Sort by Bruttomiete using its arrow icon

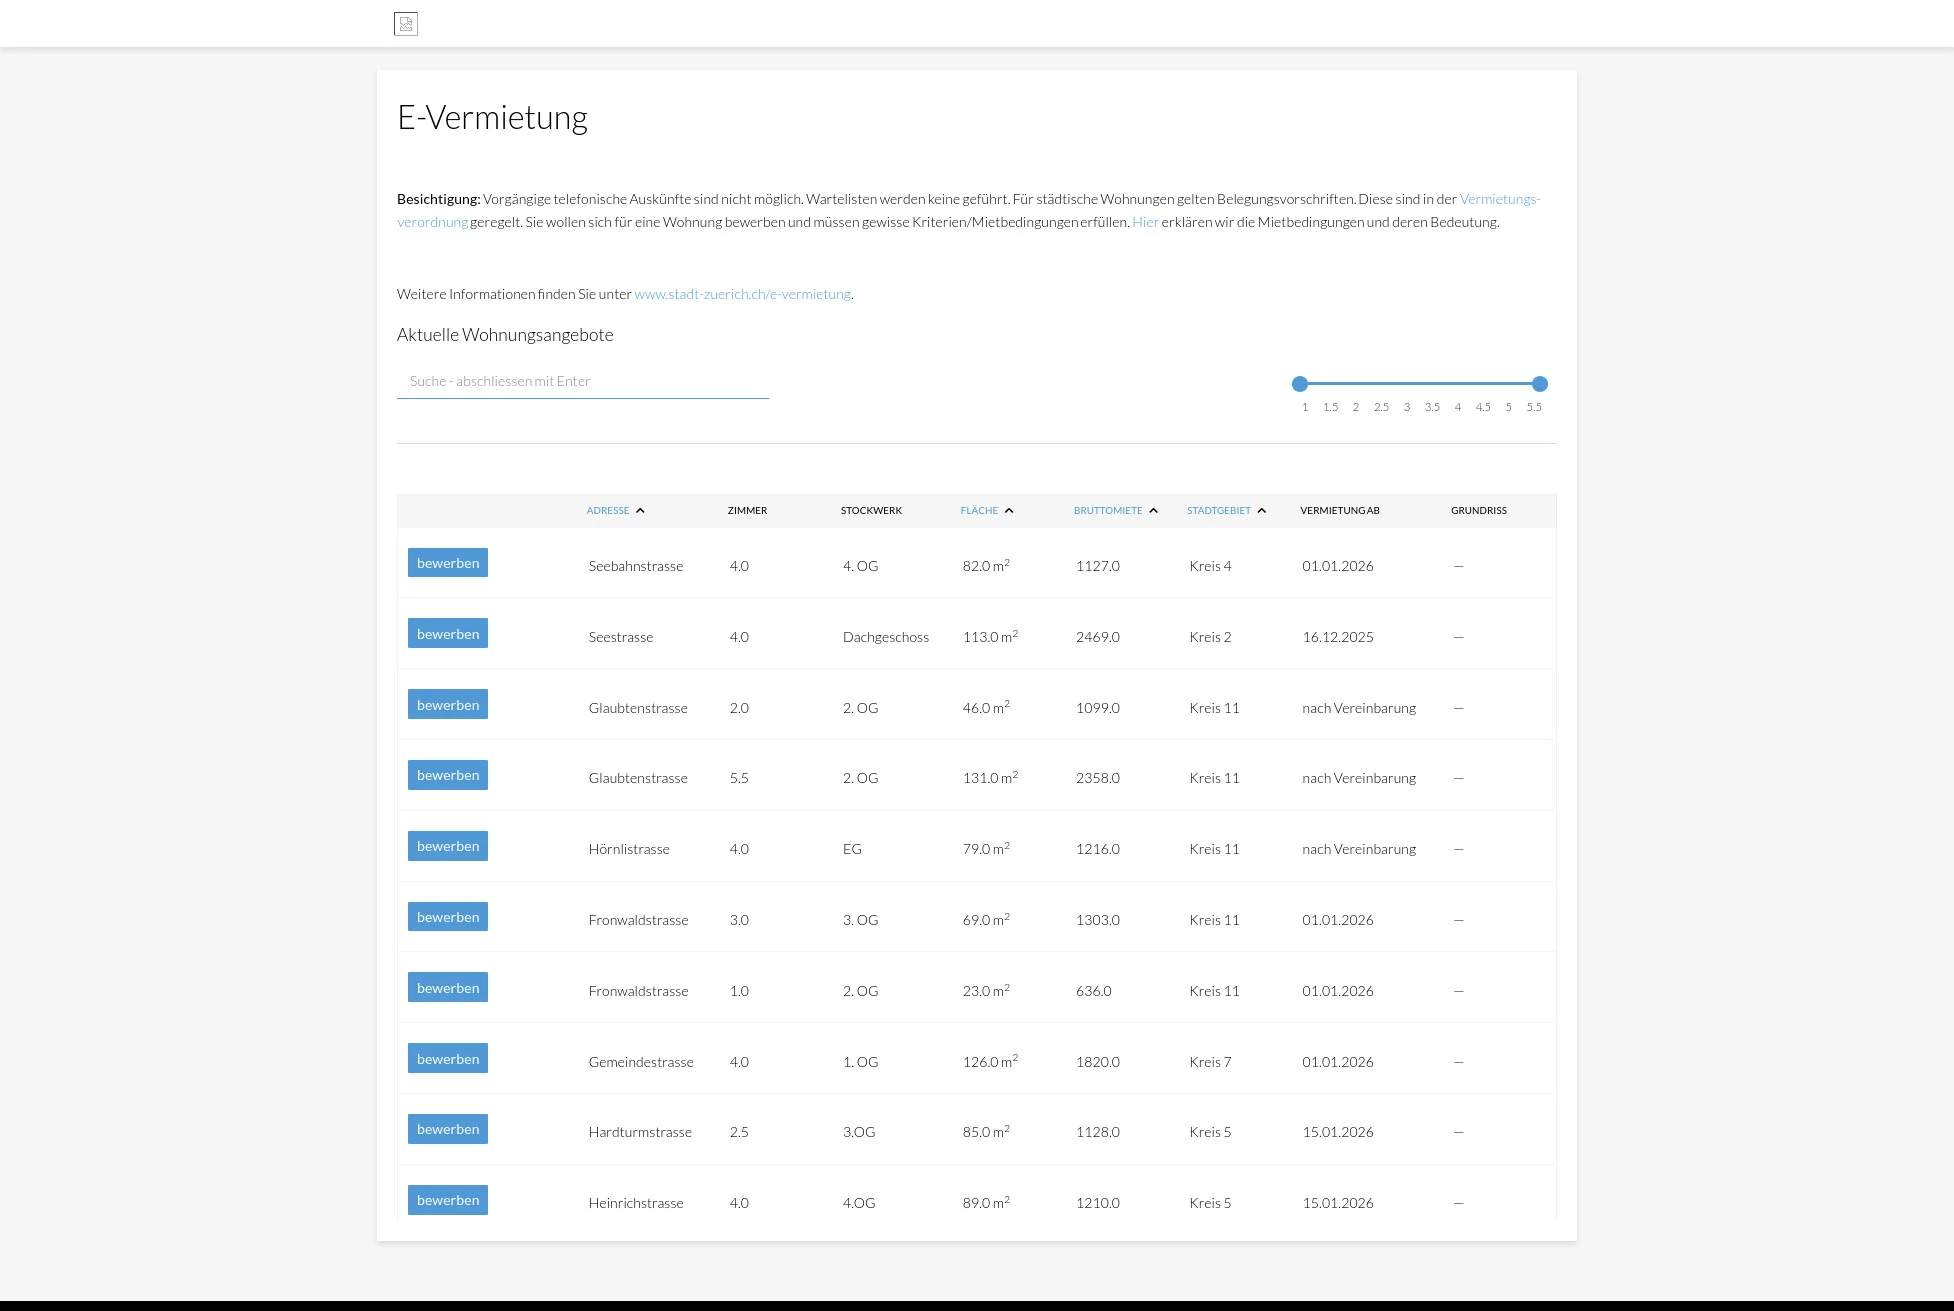1153,511
